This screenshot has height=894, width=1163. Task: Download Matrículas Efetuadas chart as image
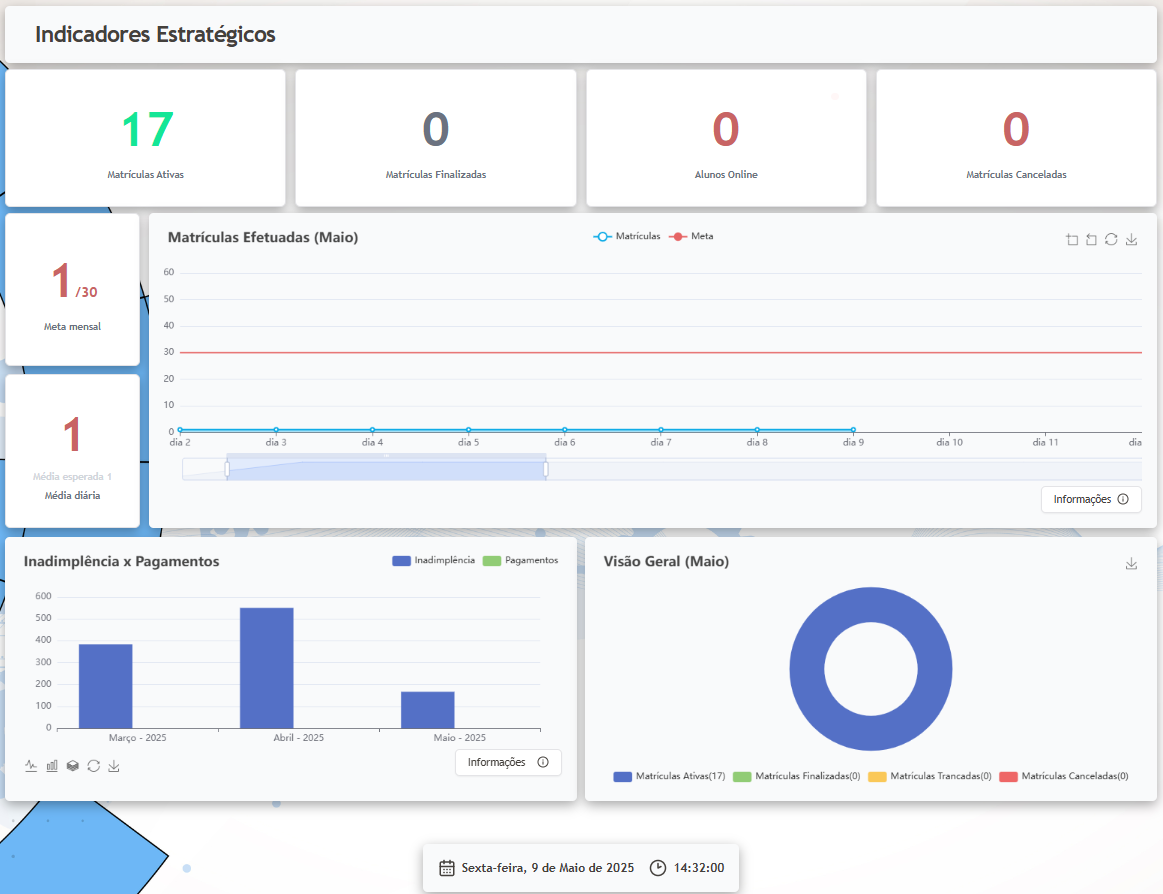(x=1131, y=240)
